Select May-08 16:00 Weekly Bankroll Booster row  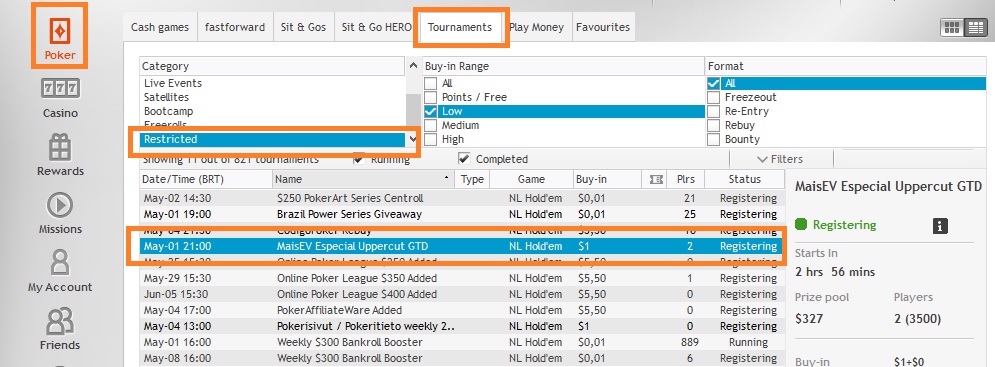(462, 358)
